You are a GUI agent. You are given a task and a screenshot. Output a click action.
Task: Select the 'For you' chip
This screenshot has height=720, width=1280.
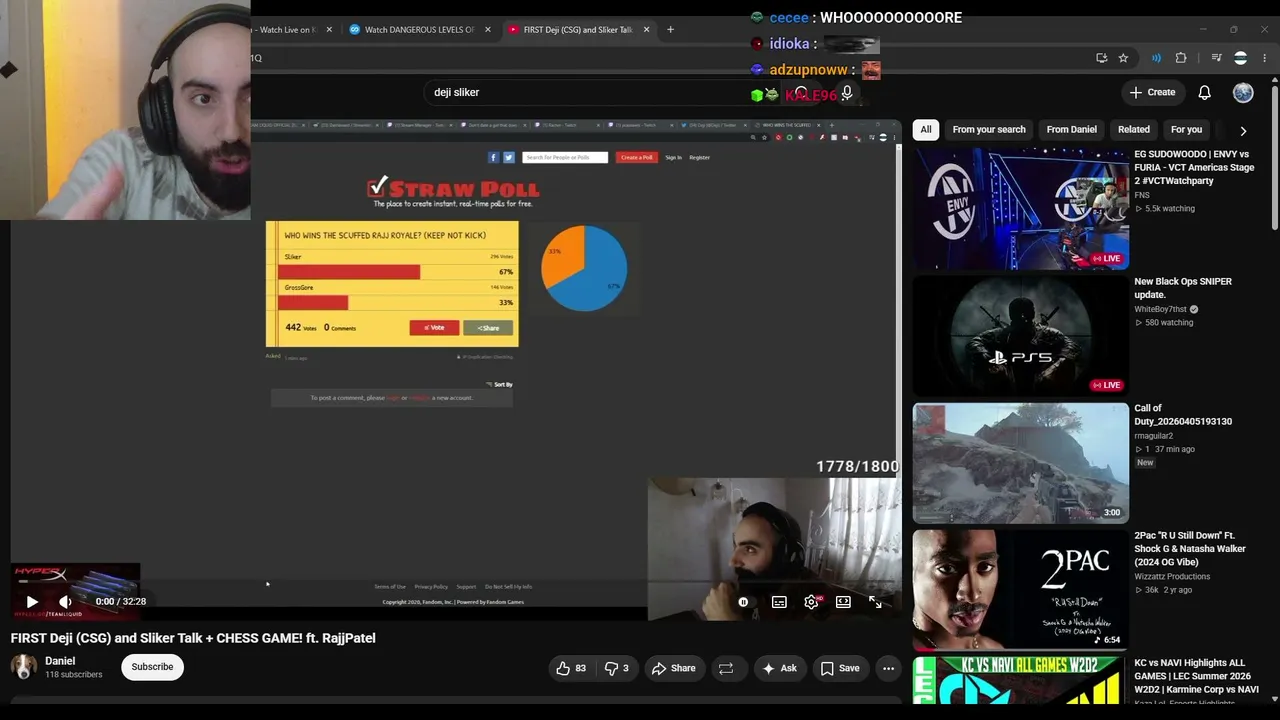point(1186,129)
